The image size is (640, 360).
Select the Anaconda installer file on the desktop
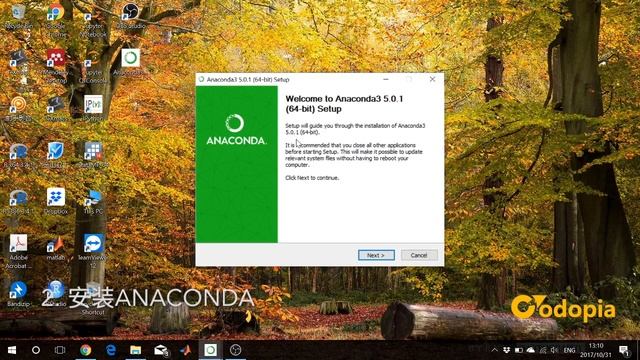point(131,62)
